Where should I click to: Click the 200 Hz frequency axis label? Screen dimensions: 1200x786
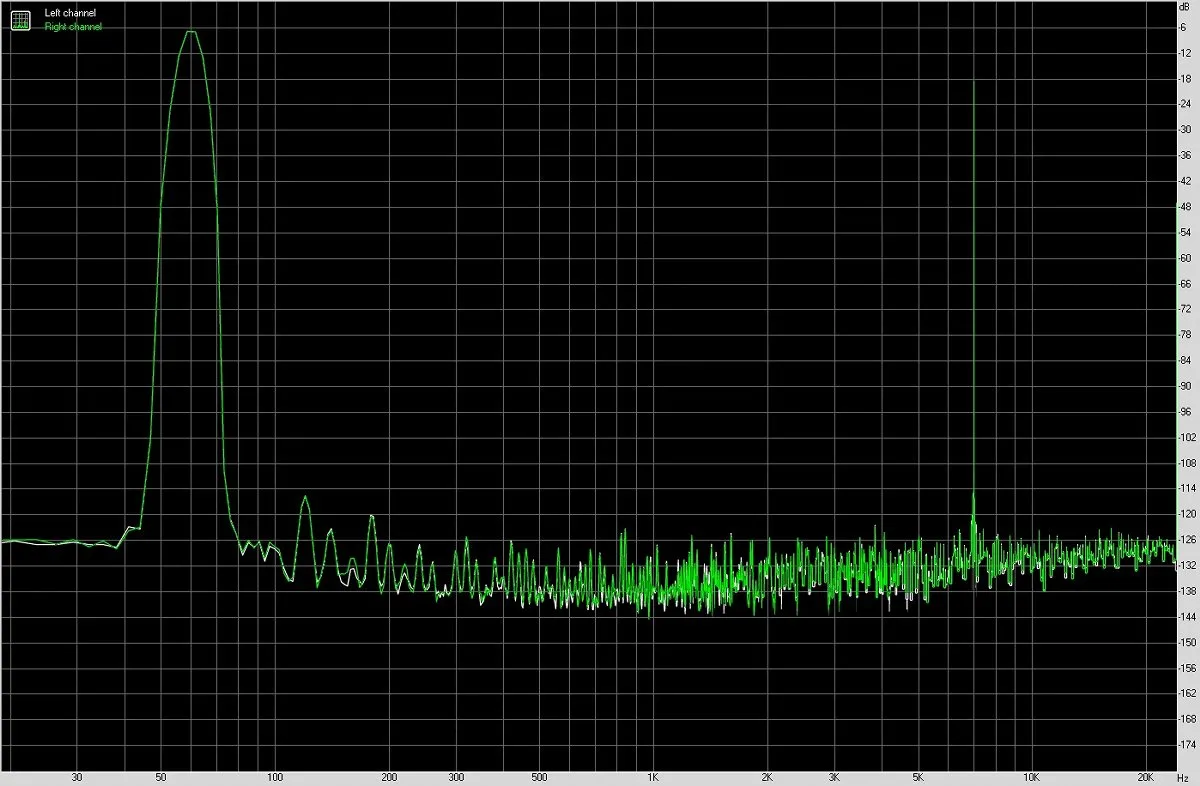389,777
